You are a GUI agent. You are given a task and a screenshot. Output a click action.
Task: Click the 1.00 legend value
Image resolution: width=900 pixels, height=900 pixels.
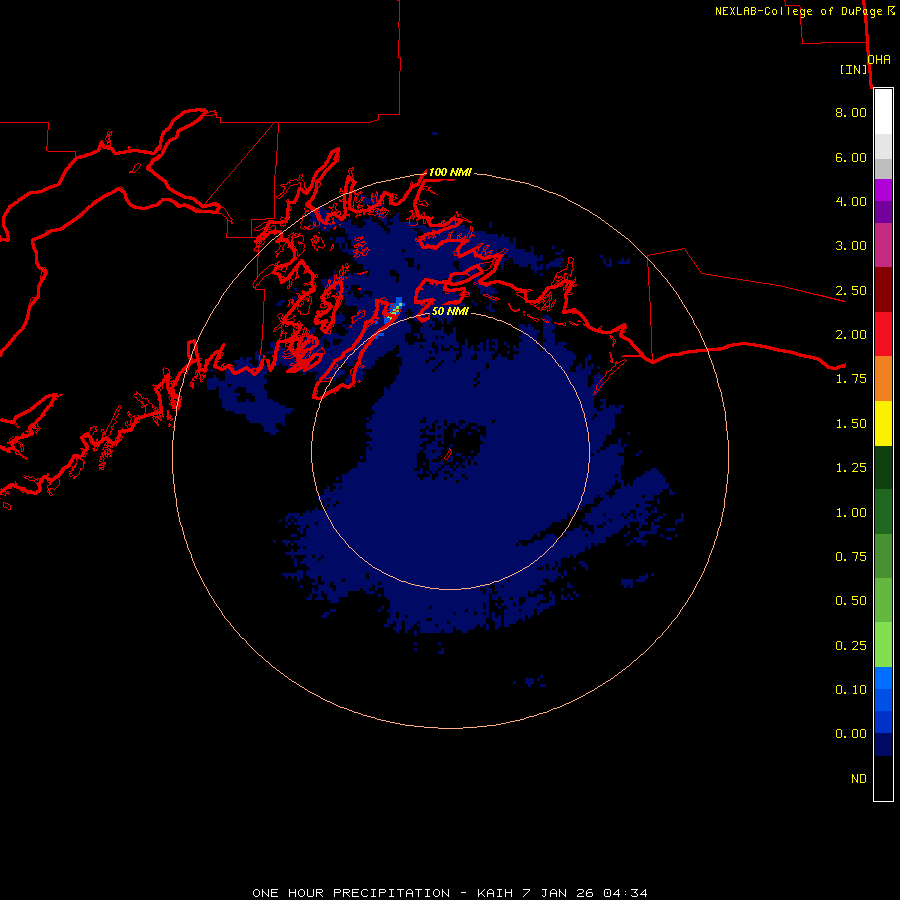pyautogui.click(x=851, y=513)
